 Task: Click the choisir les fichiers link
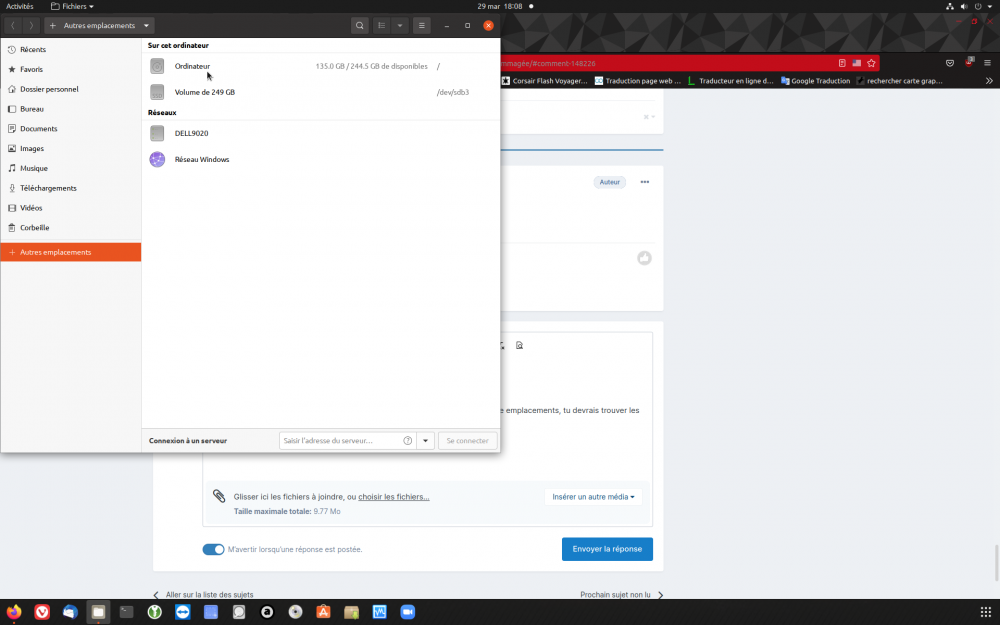pyautogui.click(x=393, y=497)
